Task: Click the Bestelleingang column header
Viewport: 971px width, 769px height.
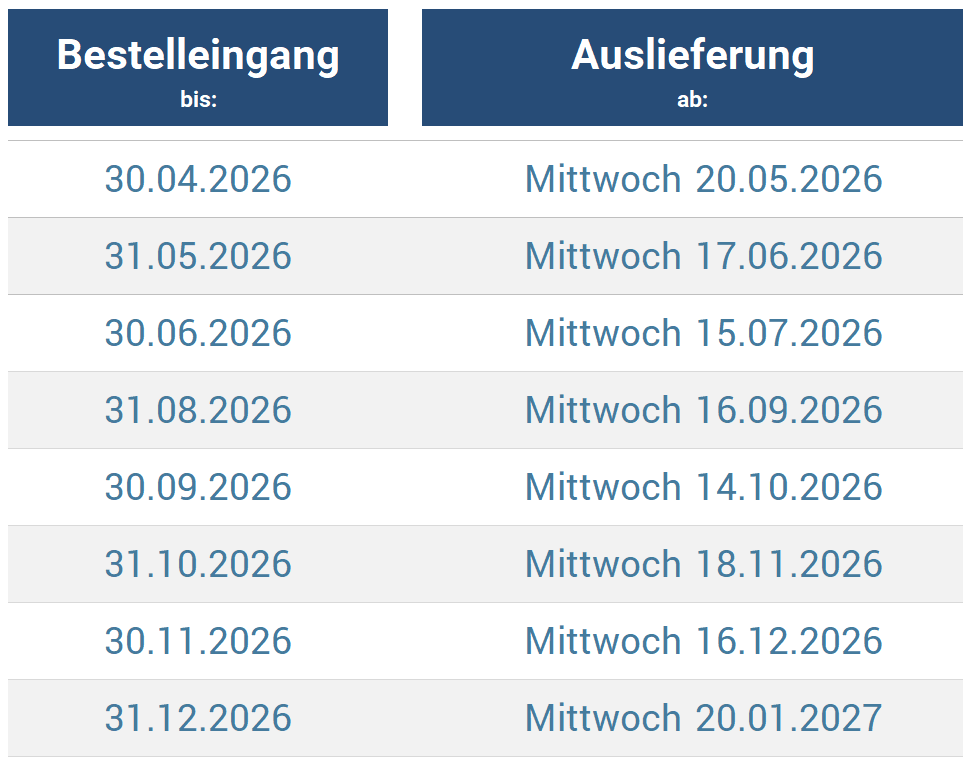Action: (x=198, y=55)
